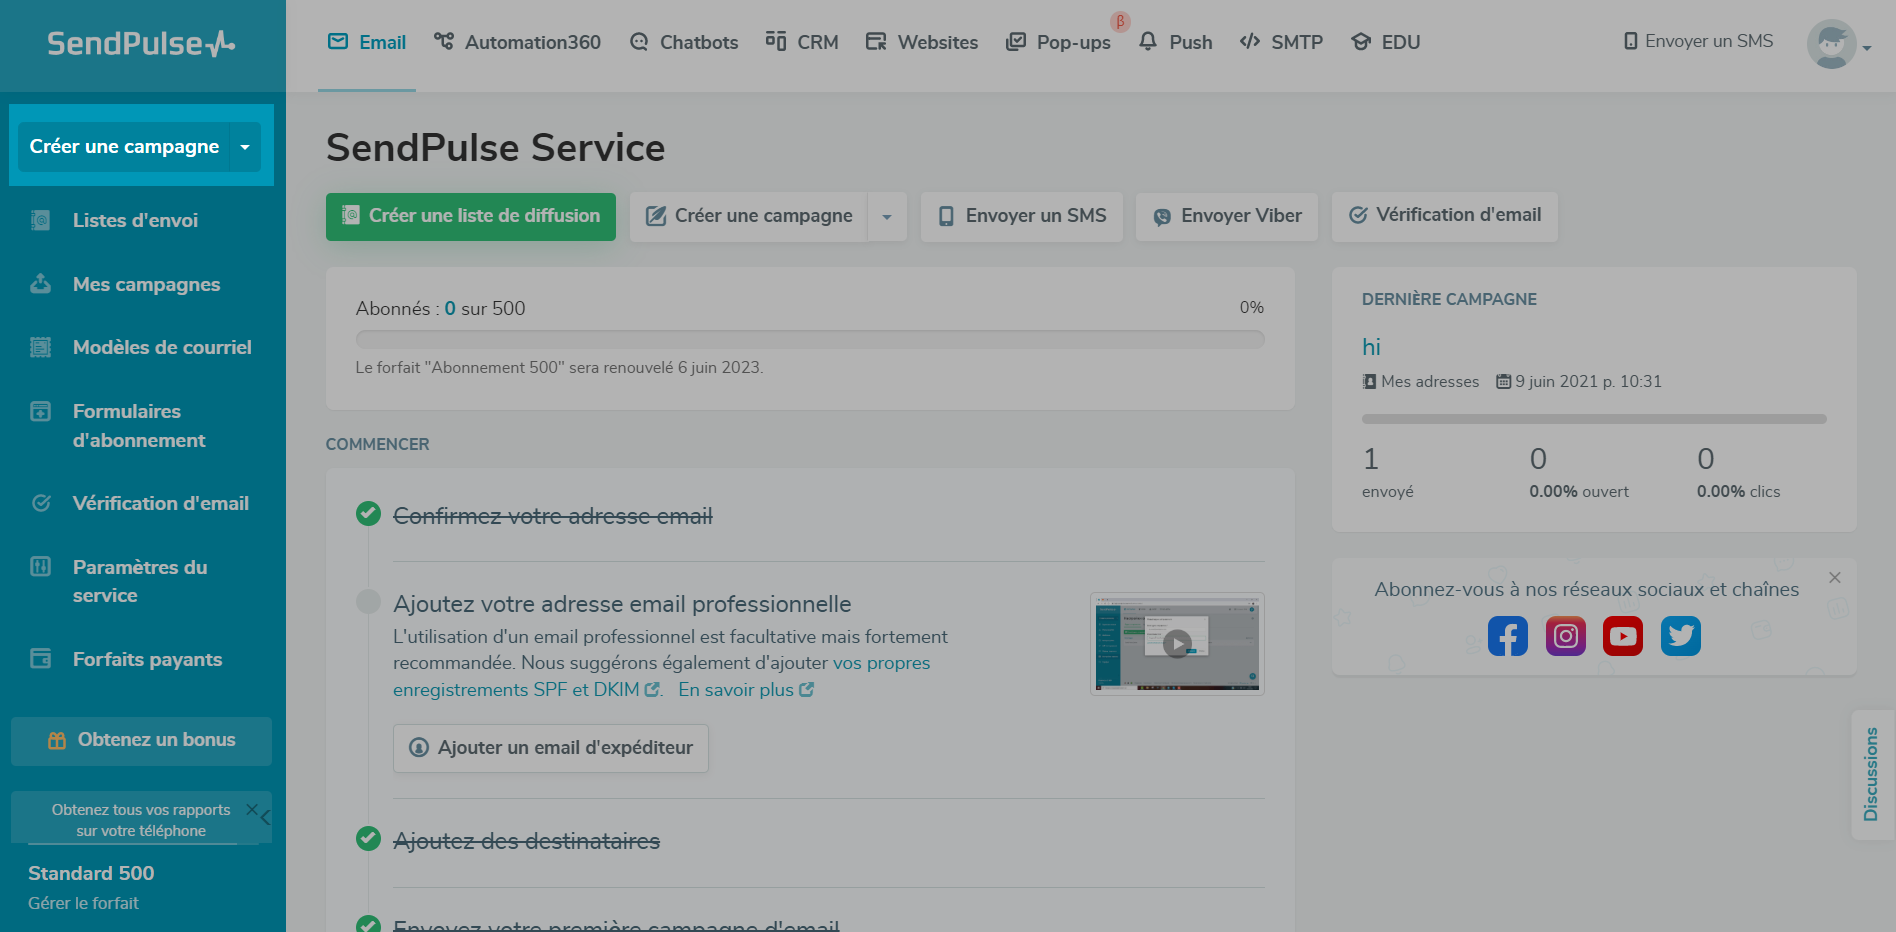This screenshot has width=1896, height=932.
Task: Expand the account menu arrow next to avatar
Action: tap(1866, 47)
